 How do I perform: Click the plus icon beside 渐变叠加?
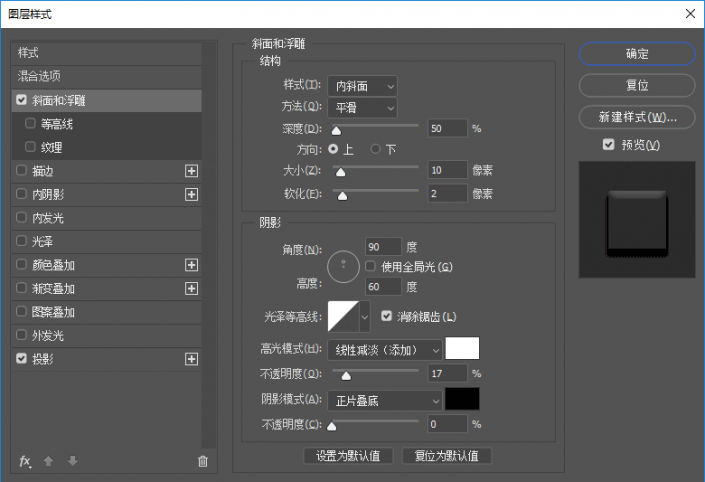tap(192, 288)
